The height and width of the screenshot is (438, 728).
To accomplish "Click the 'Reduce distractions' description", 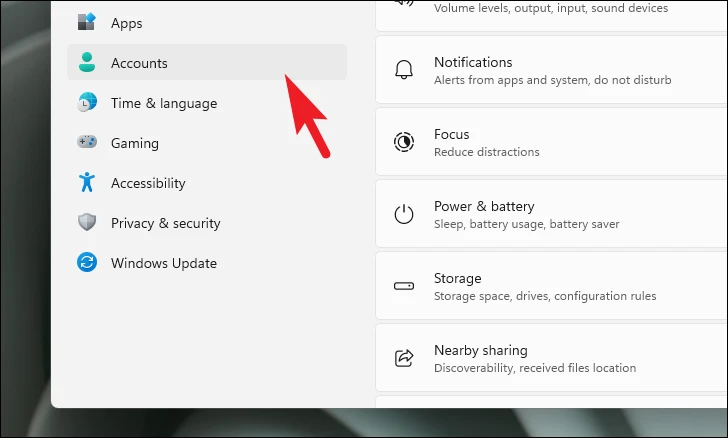I will 487,151.
